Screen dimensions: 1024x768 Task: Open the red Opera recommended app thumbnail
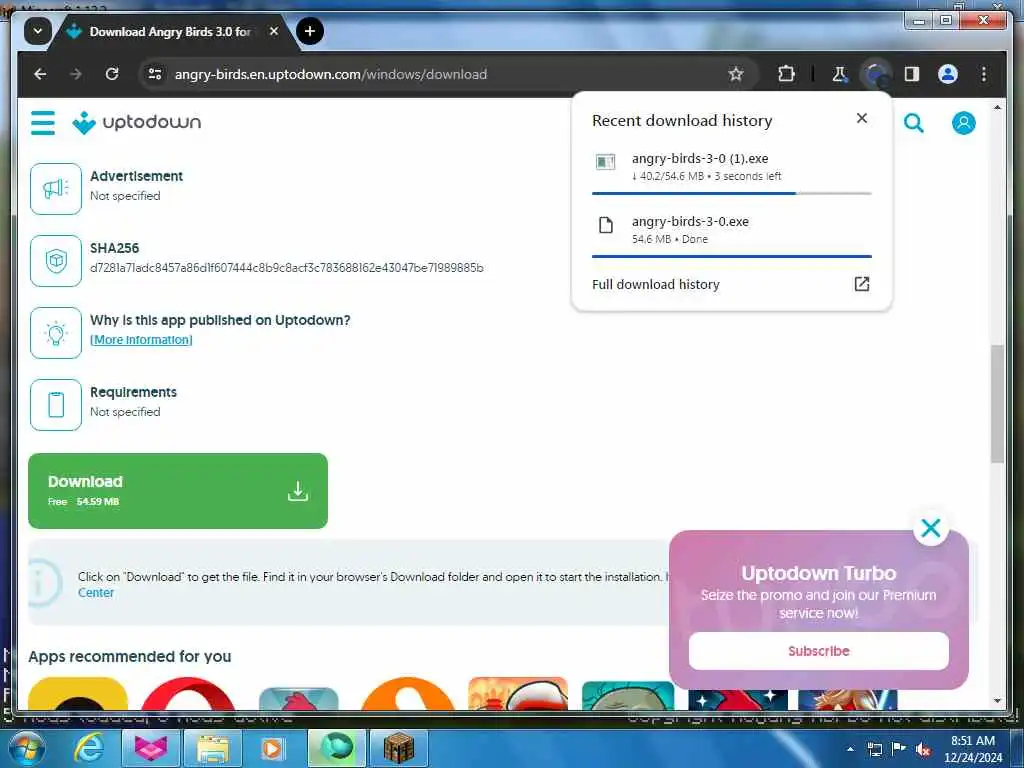188,694
